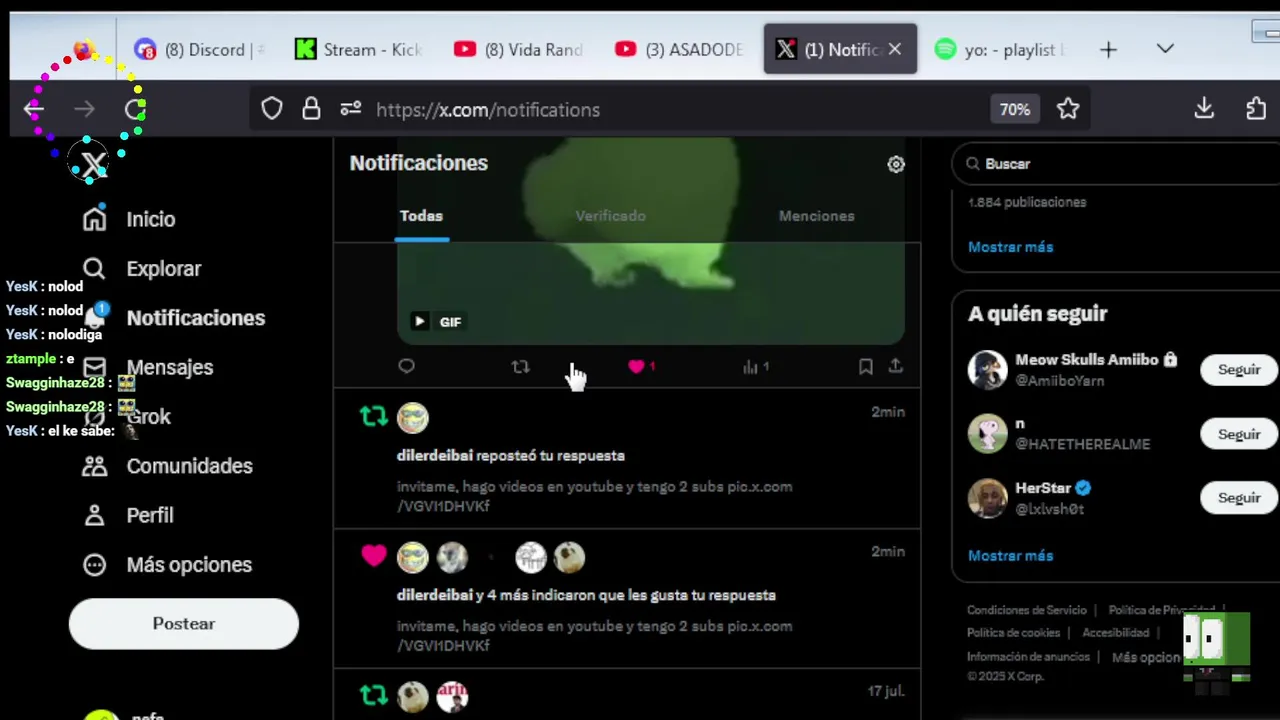Open Información de anuncios link
The width and height of the screenshot is (1280, 720).
1028,657
